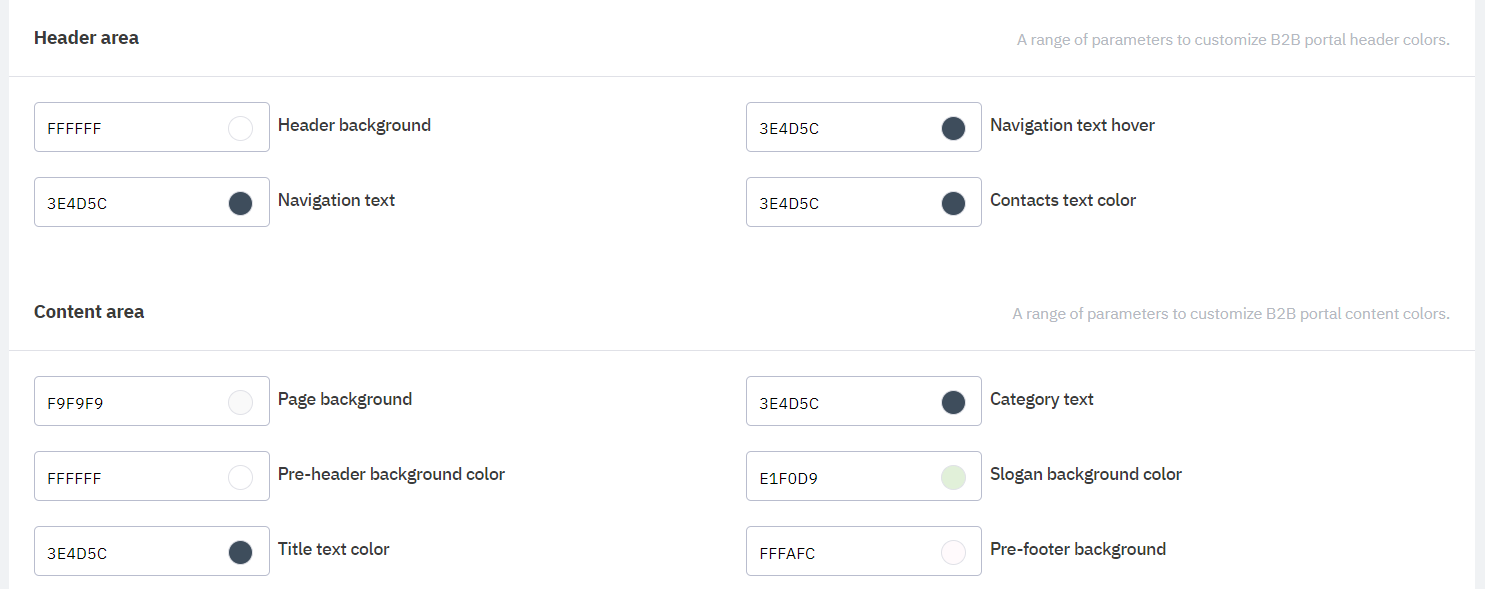The width and height of the screenshot is (1485, 589).
Task: Open the Pre-footer background color swatch
Action: pos(953,552)
